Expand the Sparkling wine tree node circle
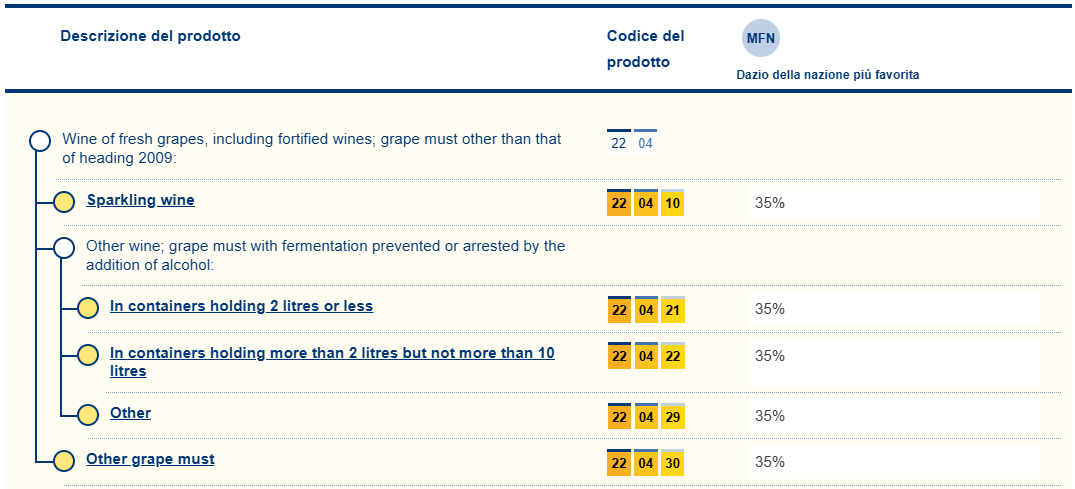1075x489 pixels. pos(64,202)
